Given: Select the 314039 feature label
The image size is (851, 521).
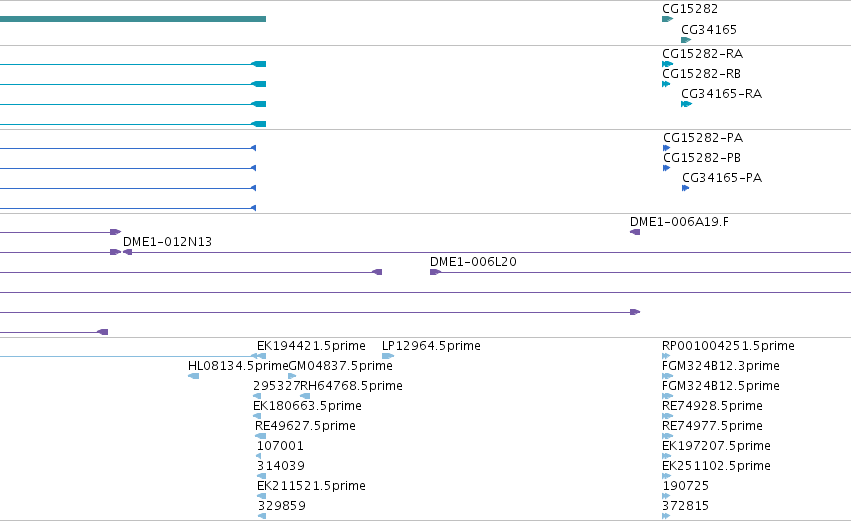Looking at the screenshot, I should [x=281, y=466].
